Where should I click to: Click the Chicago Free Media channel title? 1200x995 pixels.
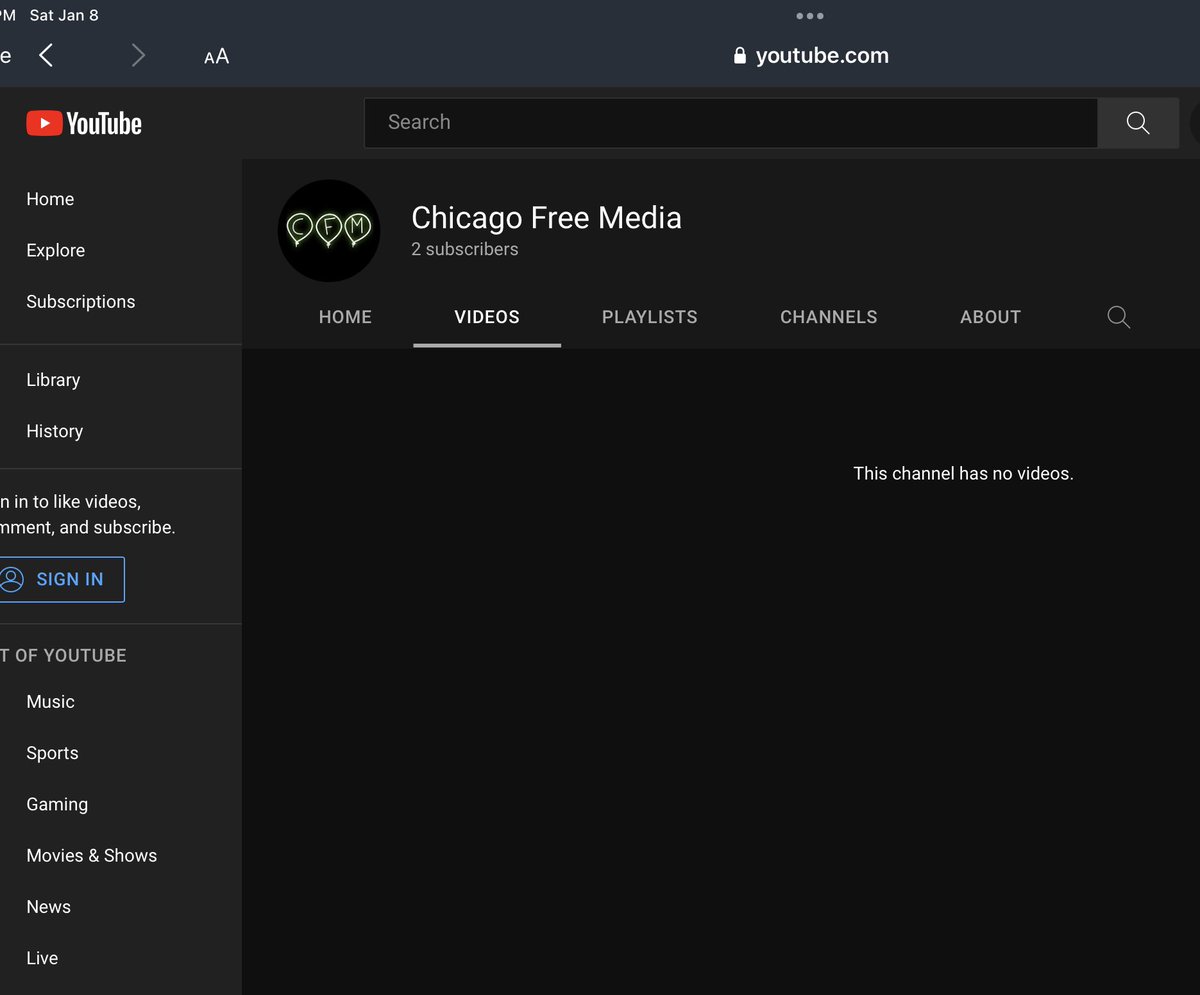point(546,218)
